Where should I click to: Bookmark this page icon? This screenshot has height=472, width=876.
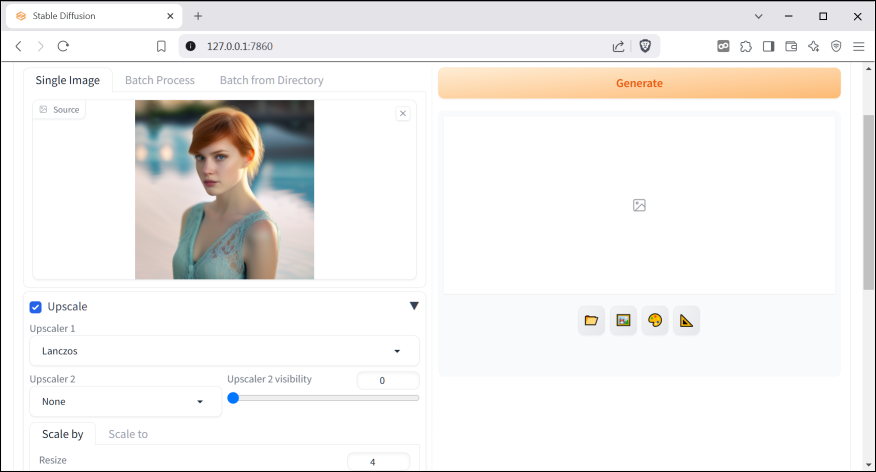[161, 46]
